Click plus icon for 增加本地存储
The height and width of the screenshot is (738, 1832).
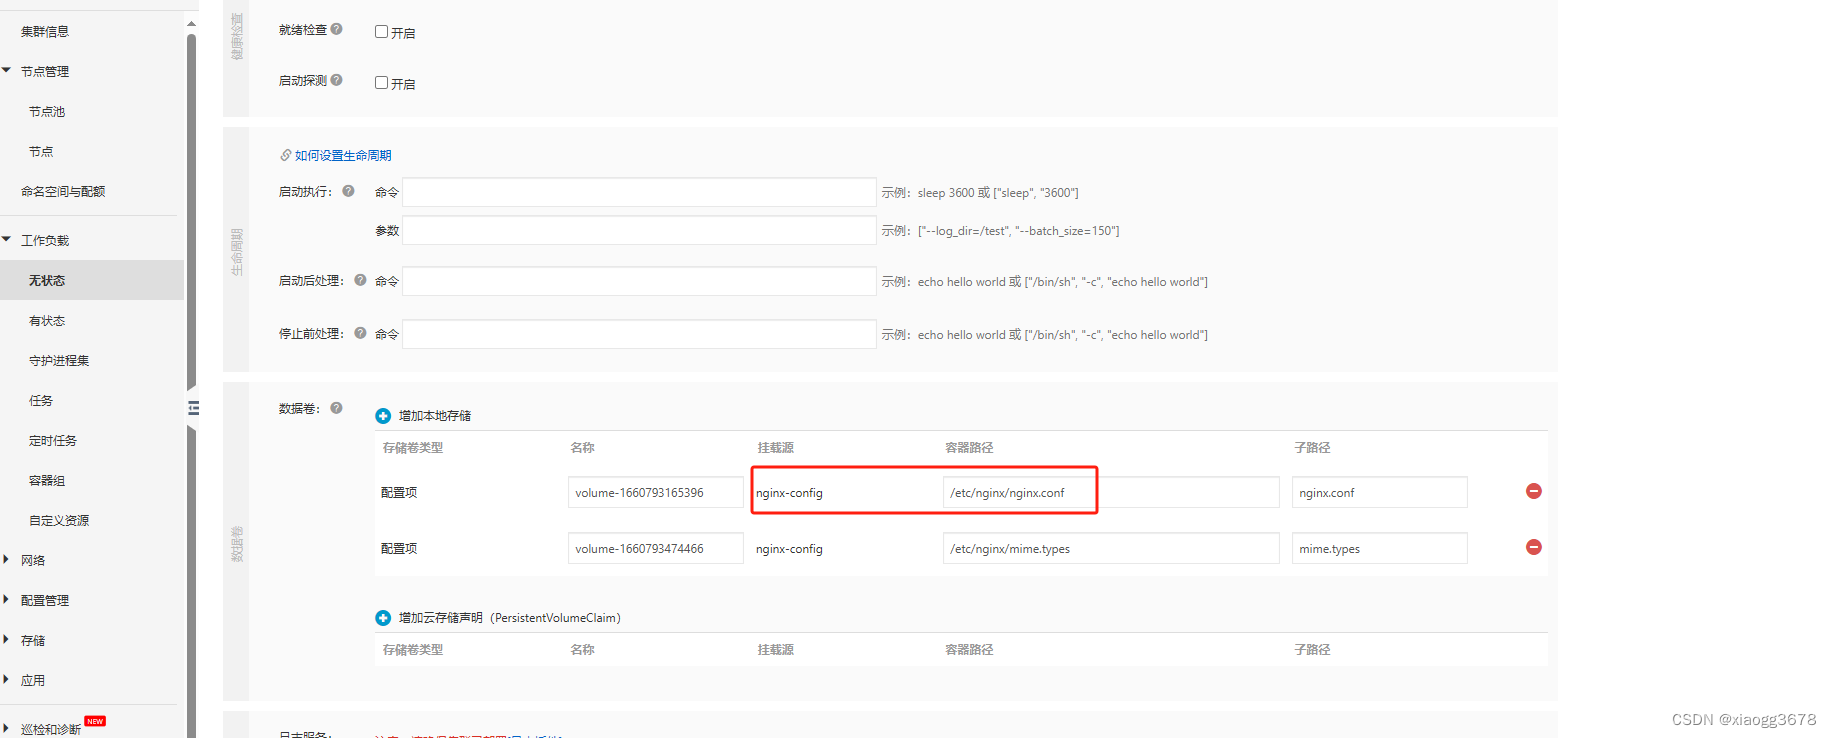coord(383,416)
